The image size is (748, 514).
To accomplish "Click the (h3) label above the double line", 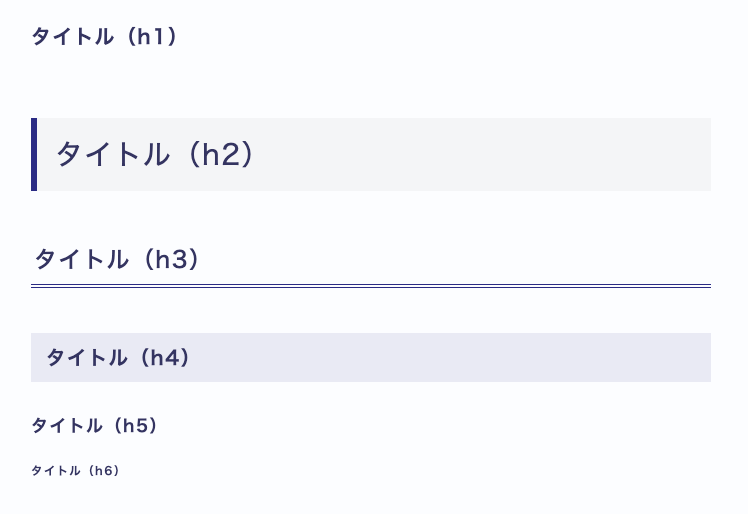I will pos(171,260).
